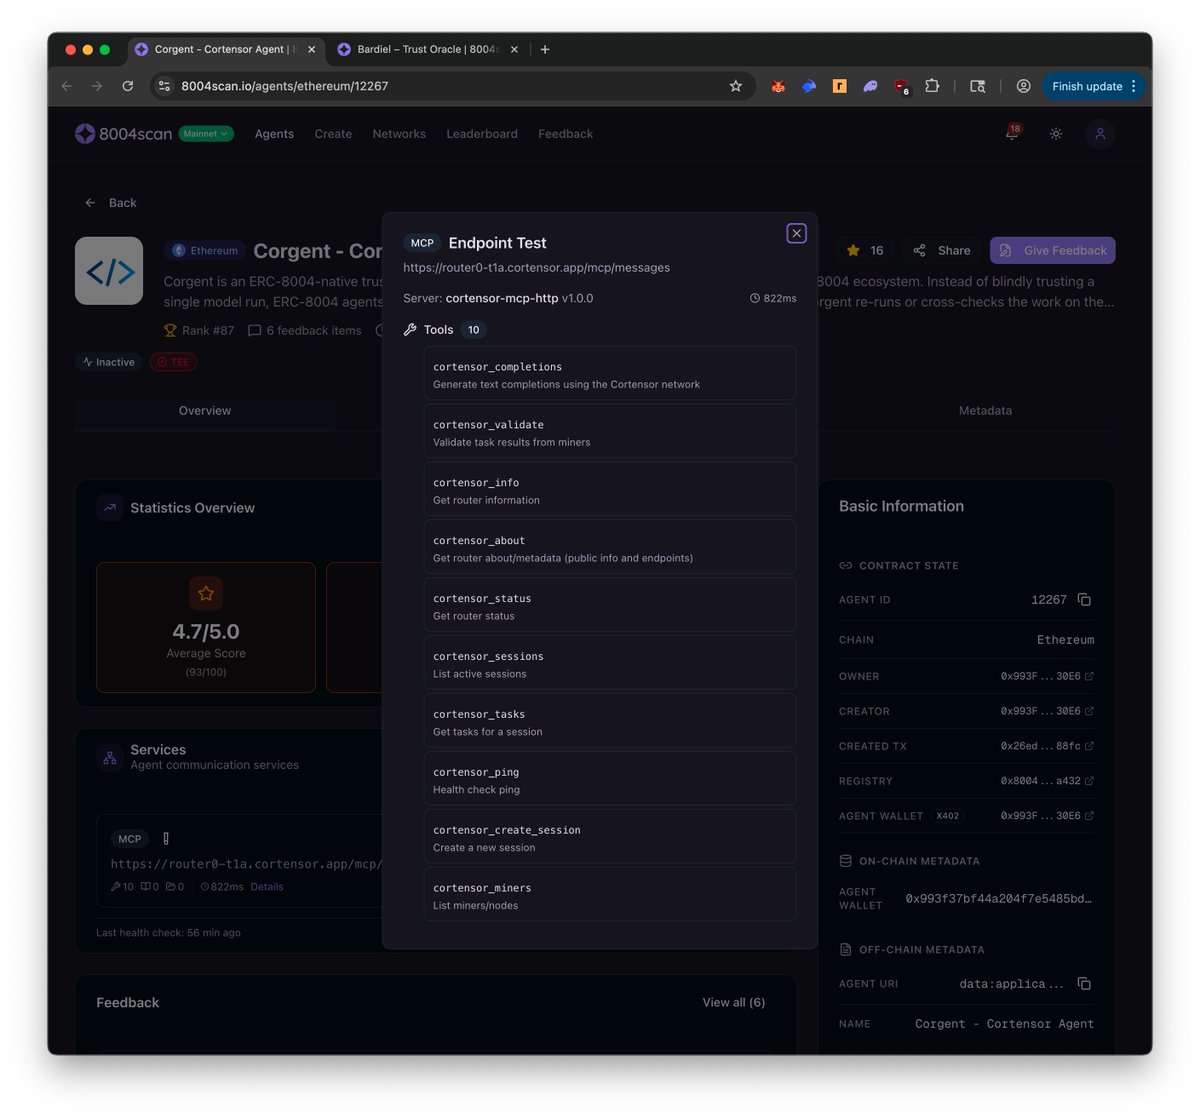Bookmark this page with the star

[736, 86]
